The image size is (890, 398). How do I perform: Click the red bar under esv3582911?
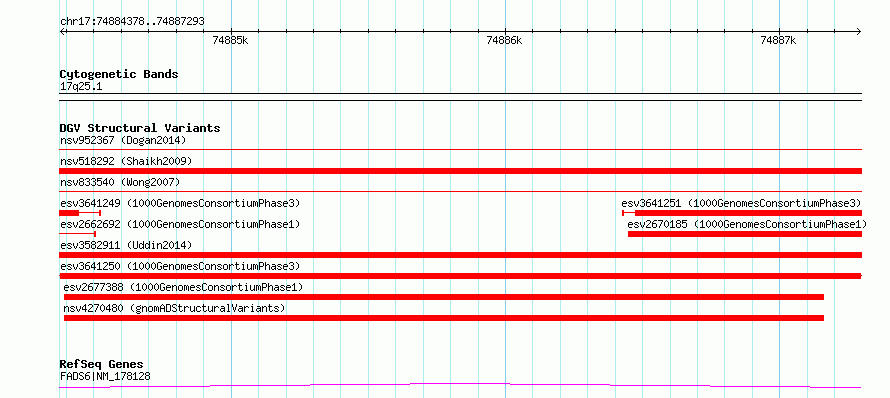pos(460,255)
